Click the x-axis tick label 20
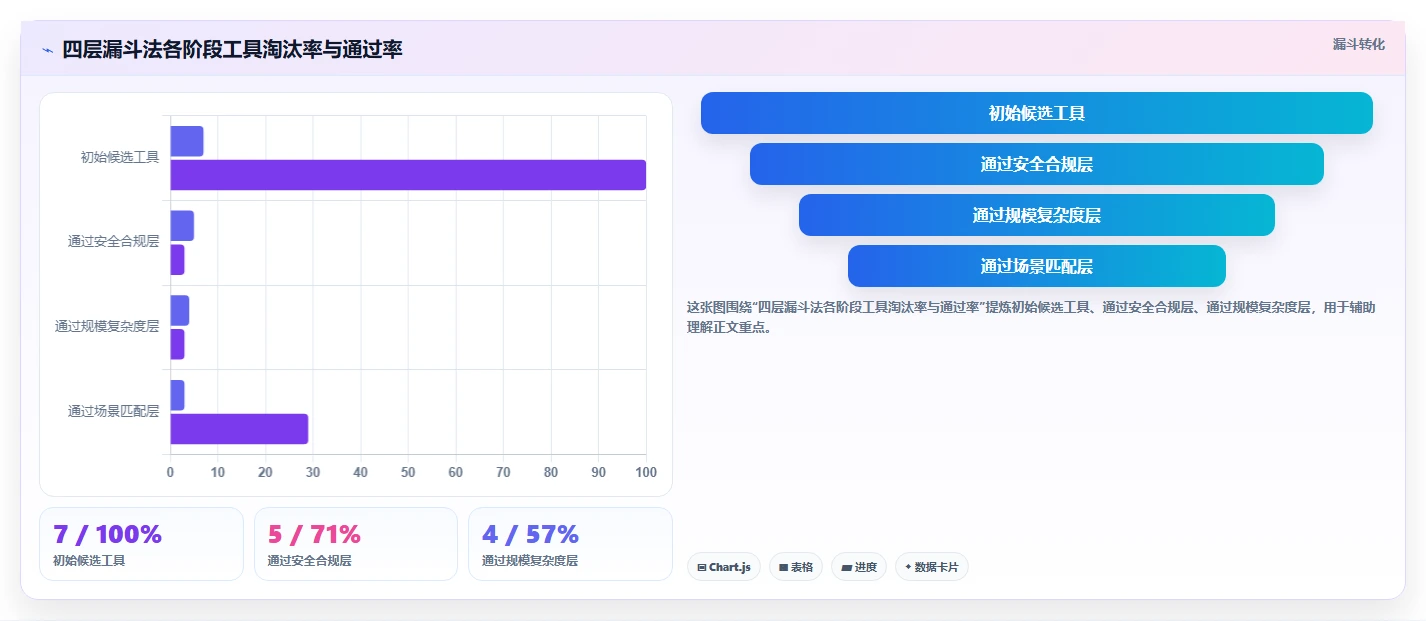The image size is (1426, 621). coord(265,472)
